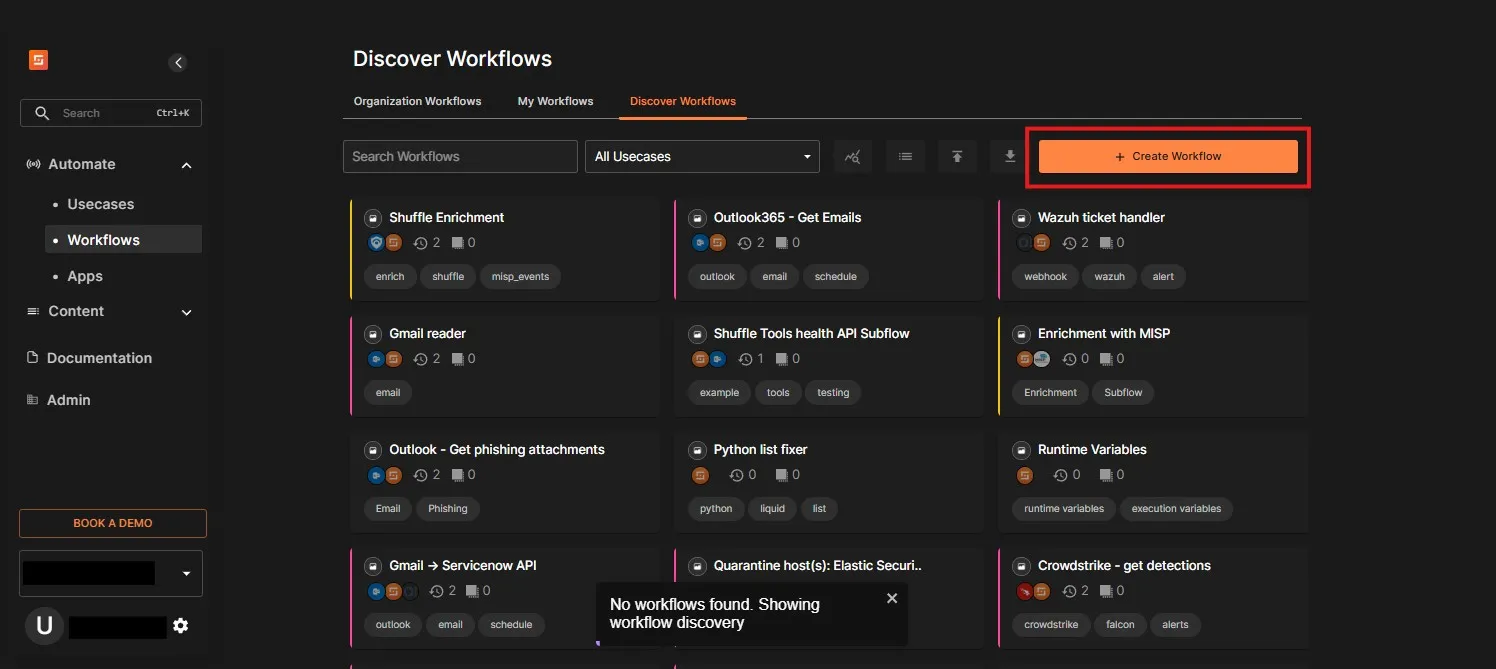Click the Search Workflows input field
The image size is (1496, 669).
(460, 157)
